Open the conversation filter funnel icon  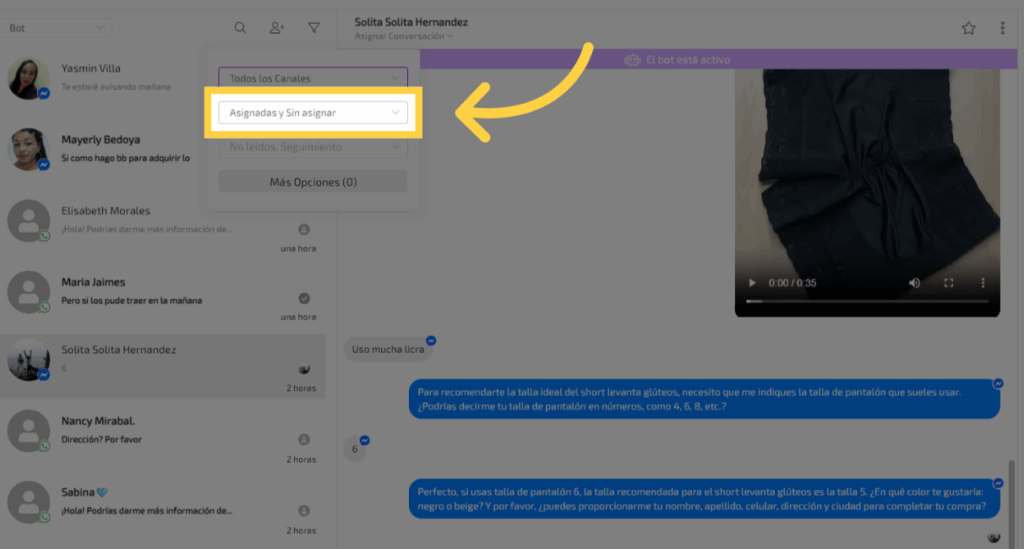click(x=314, y=28)
